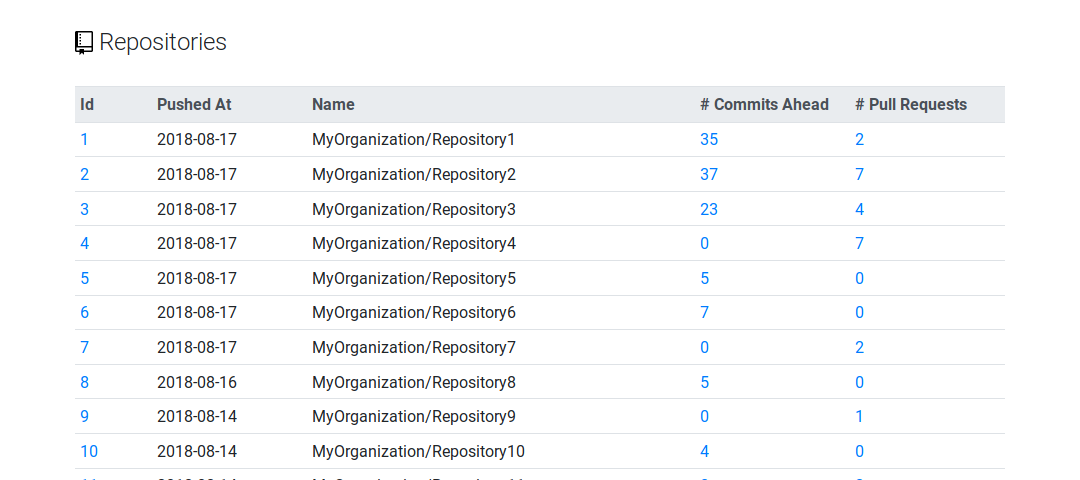View 23 commits ahead for Repository3
1080x480 pixels.
(x=709, y=209)
